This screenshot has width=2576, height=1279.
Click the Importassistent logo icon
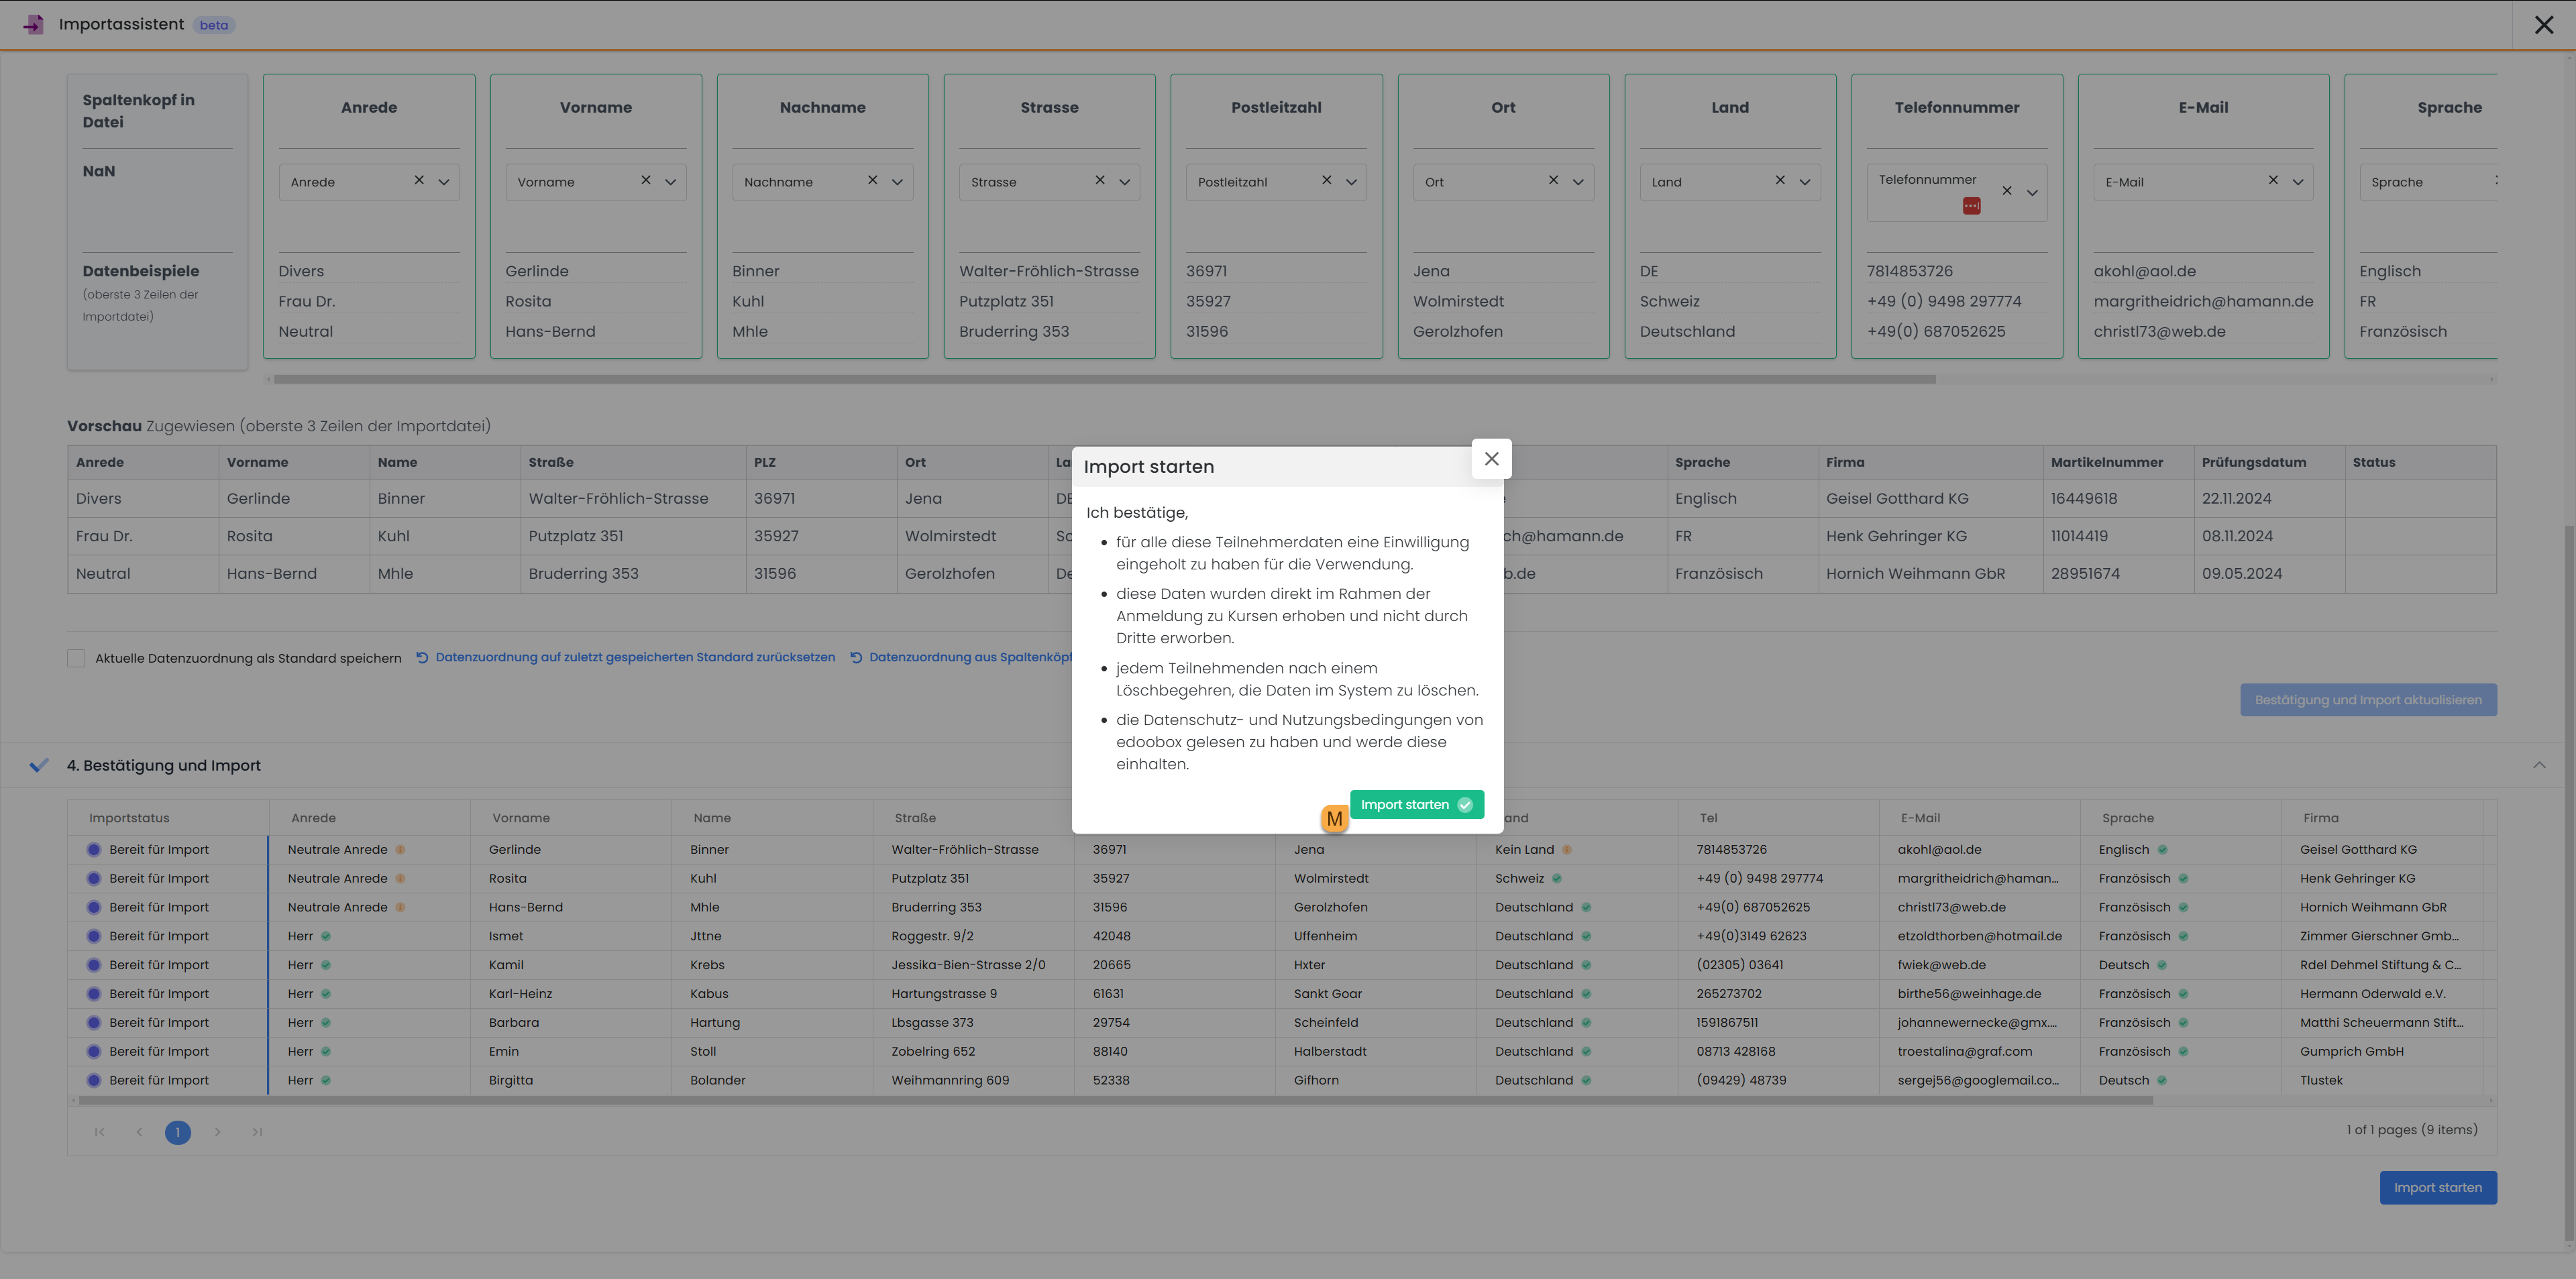[34, 24]
